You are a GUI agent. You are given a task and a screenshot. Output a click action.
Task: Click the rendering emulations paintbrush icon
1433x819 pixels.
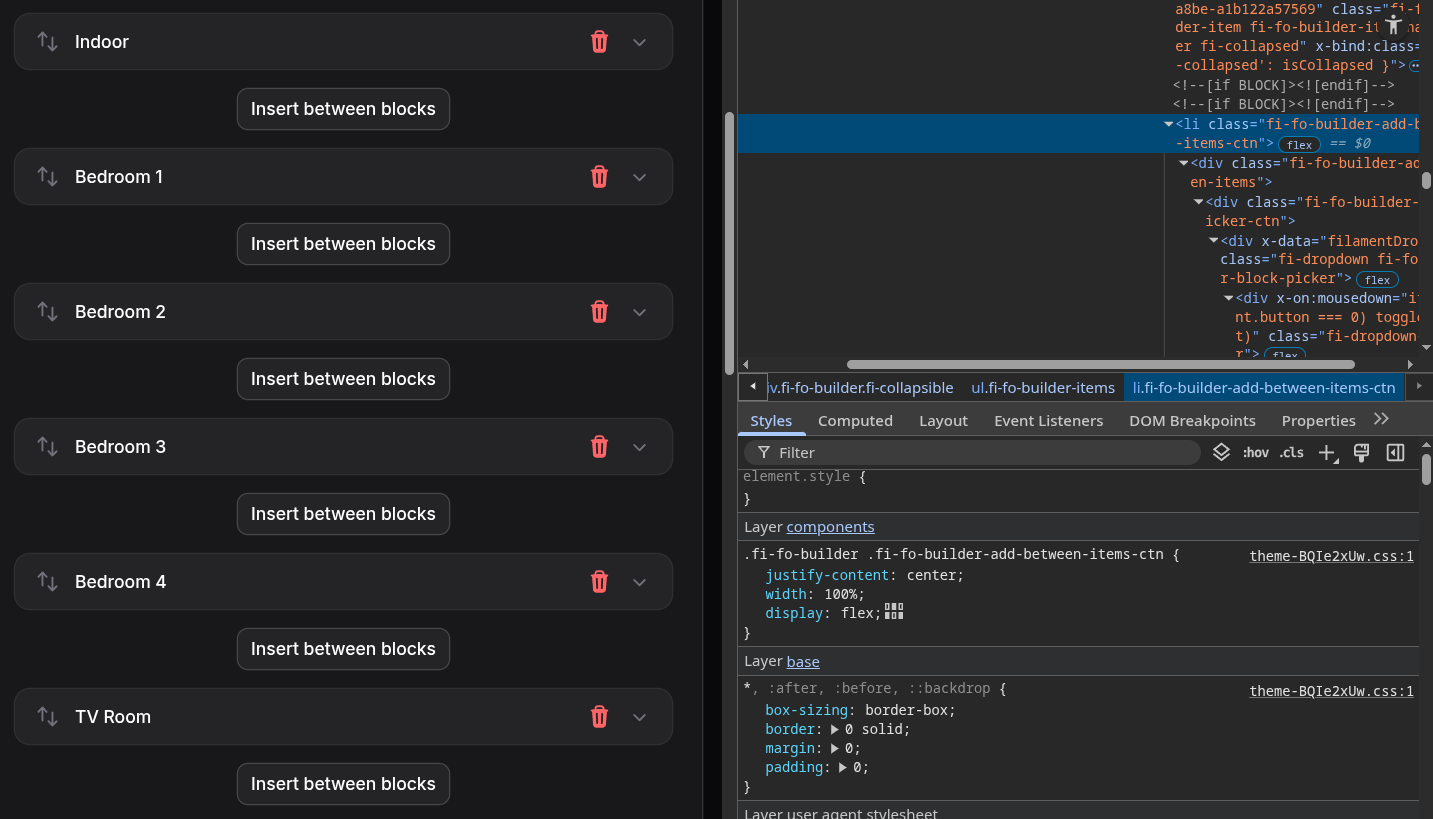coord(1360,453)
